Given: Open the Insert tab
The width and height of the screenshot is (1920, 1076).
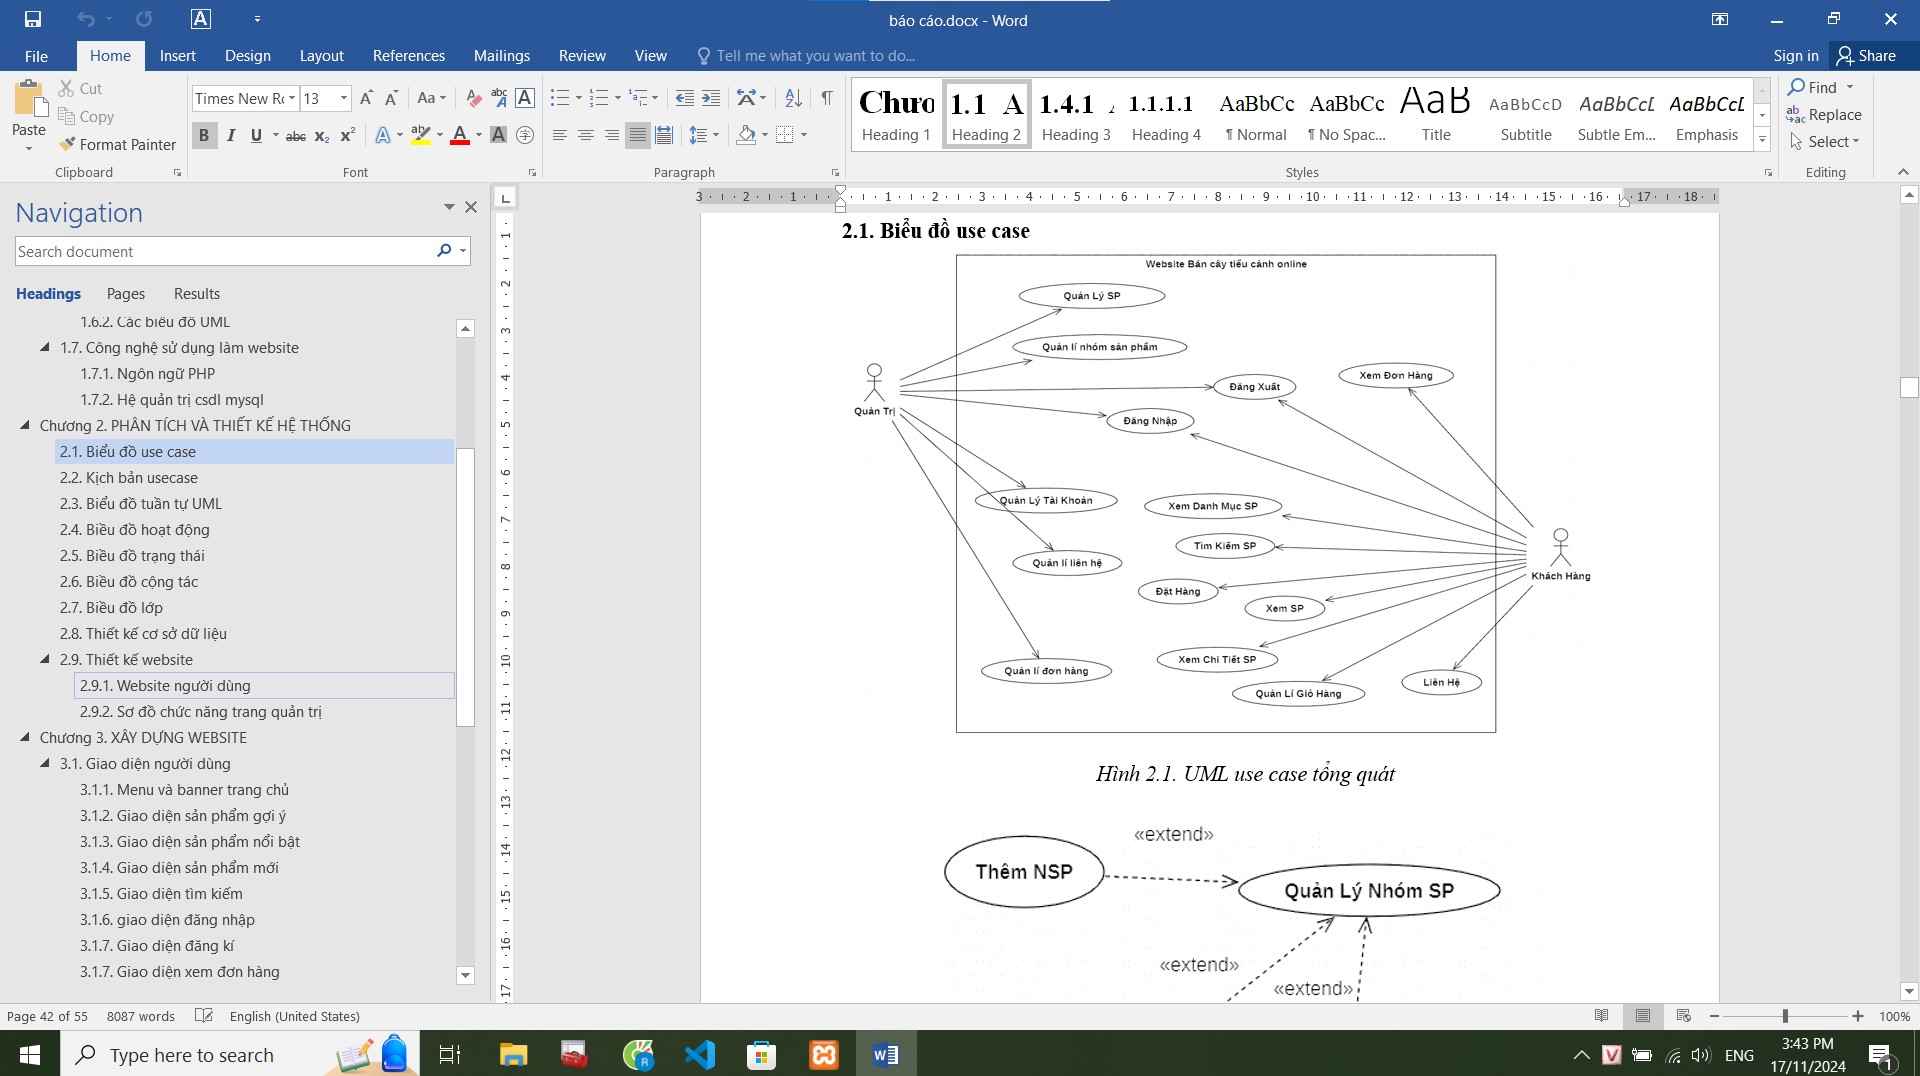Looking at the screenshot, I should (x=177, y=56).
